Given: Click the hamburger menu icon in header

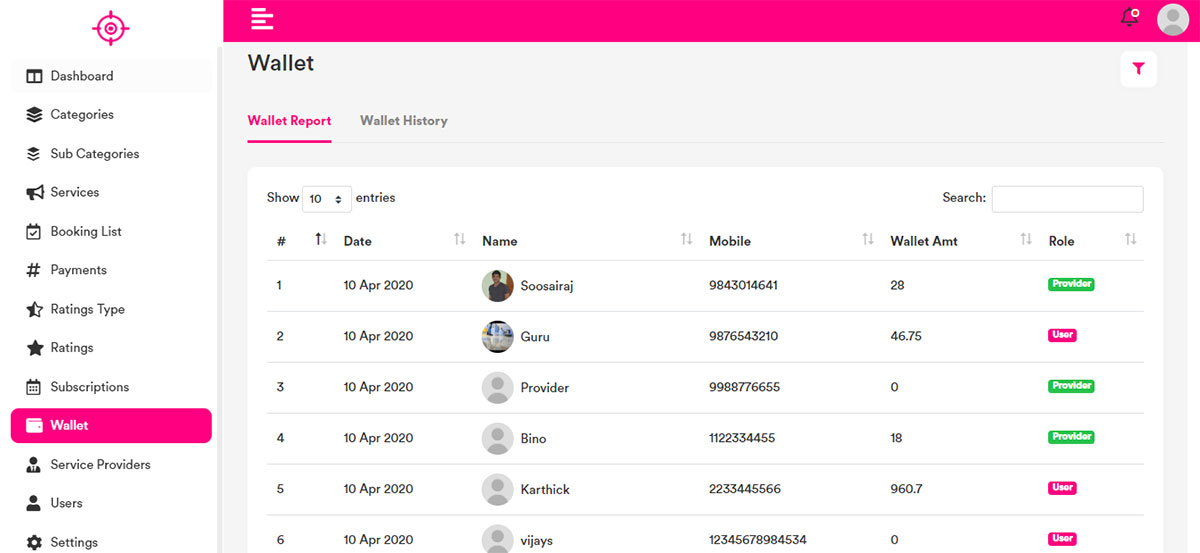Looking at the screenshot, I should click(x=262, y=18).
